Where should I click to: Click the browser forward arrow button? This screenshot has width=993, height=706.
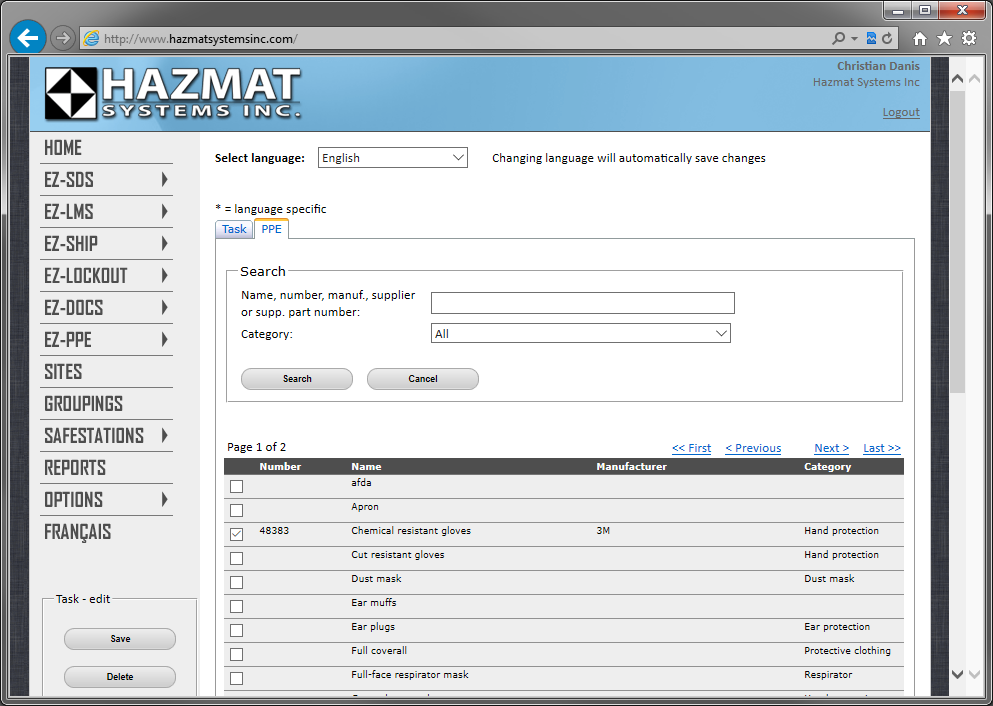(63, 38)
